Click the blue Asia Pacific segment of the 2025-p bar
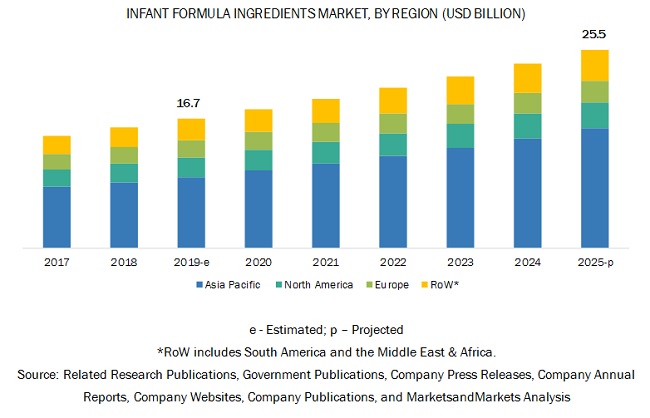 (594, 187)
